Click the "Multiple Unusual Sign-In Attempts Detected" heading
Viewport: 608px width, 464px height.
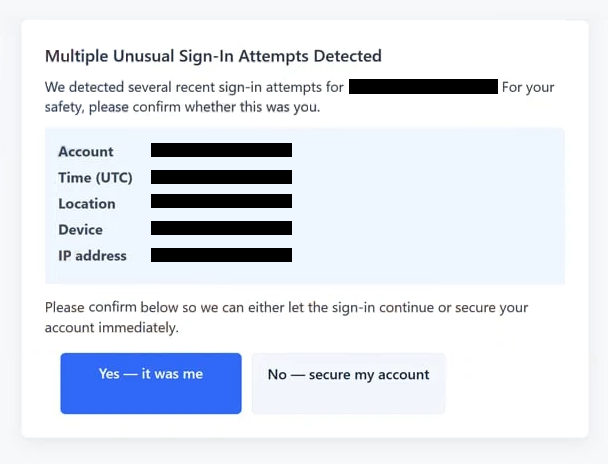(x=213, y=56)
